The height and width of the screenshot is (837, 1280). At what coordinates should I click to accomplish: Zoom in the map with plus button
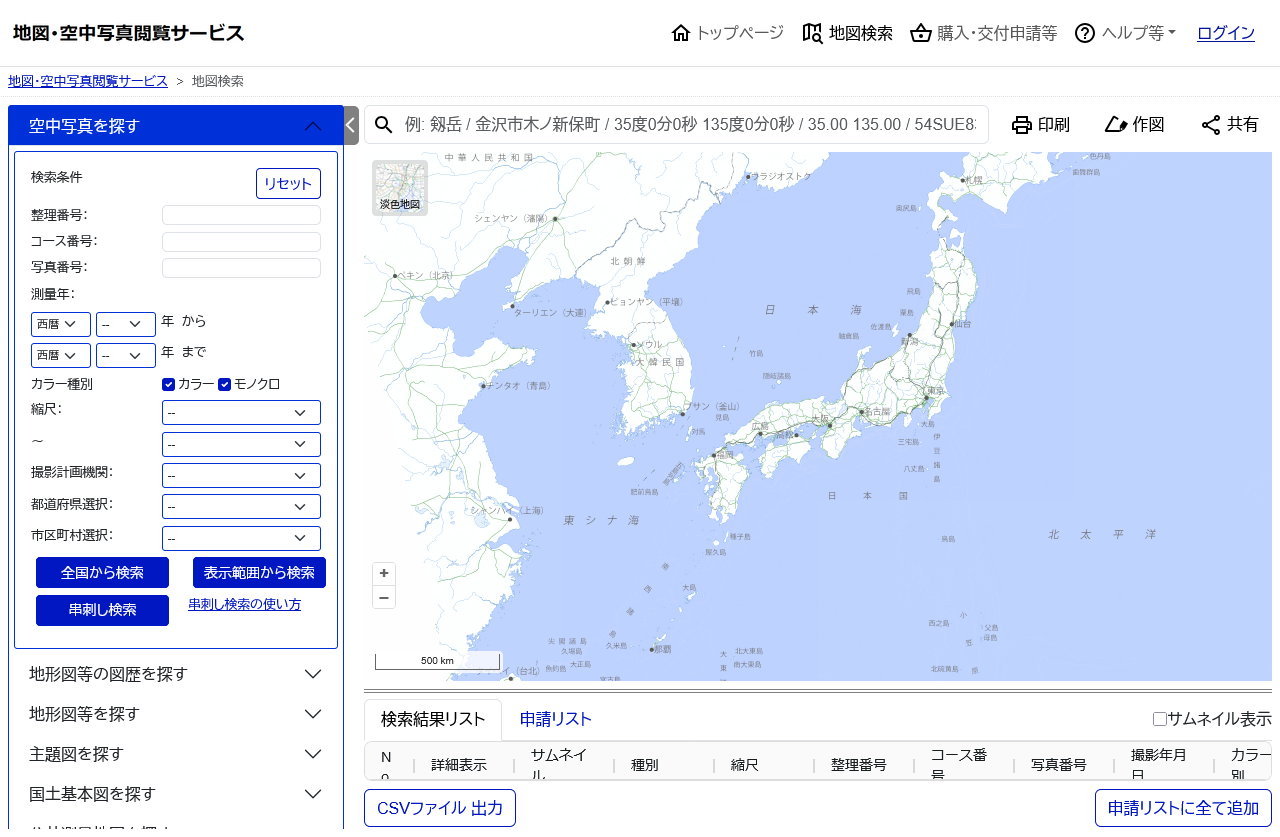tap(384, 574)
